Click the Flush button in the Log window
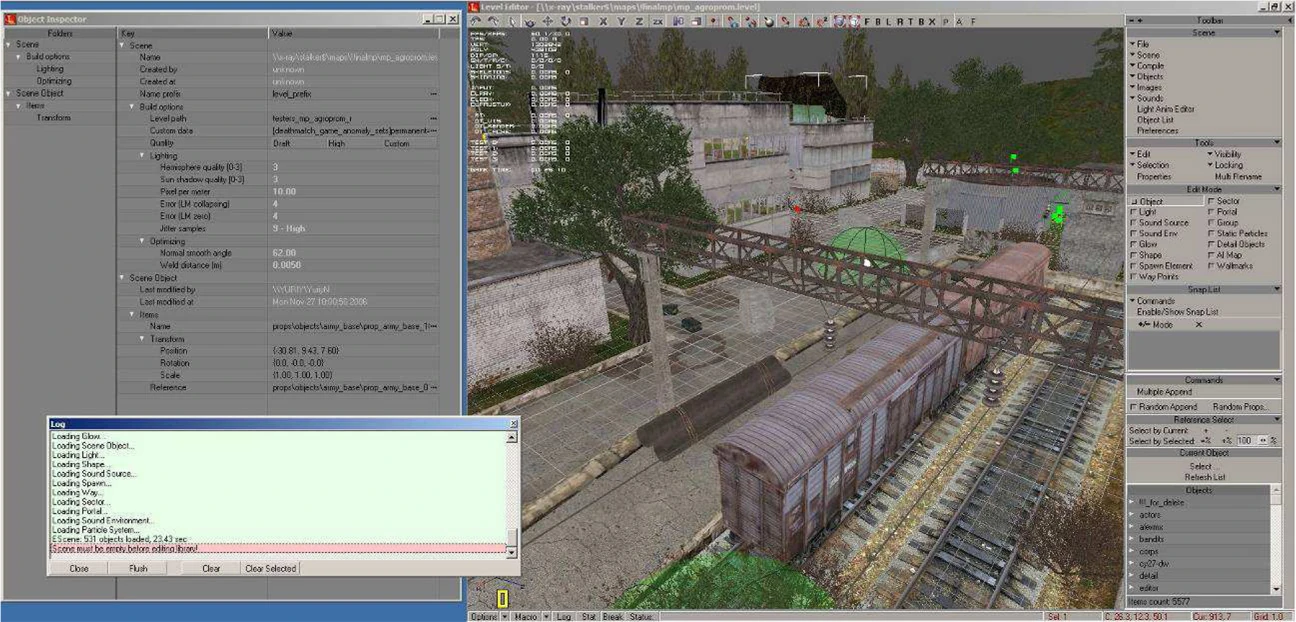The width and height of the screenshot is (1296, 622). click(x=139, y=568)
